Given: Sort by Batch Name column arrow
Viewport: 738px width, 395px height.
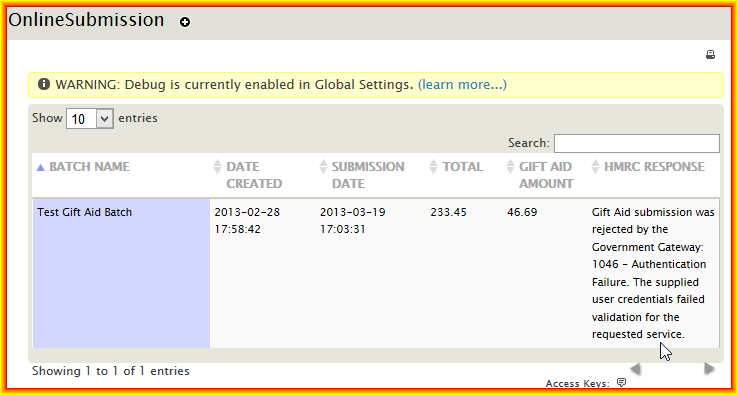Looking at the screenshot, I should (40, 167).
